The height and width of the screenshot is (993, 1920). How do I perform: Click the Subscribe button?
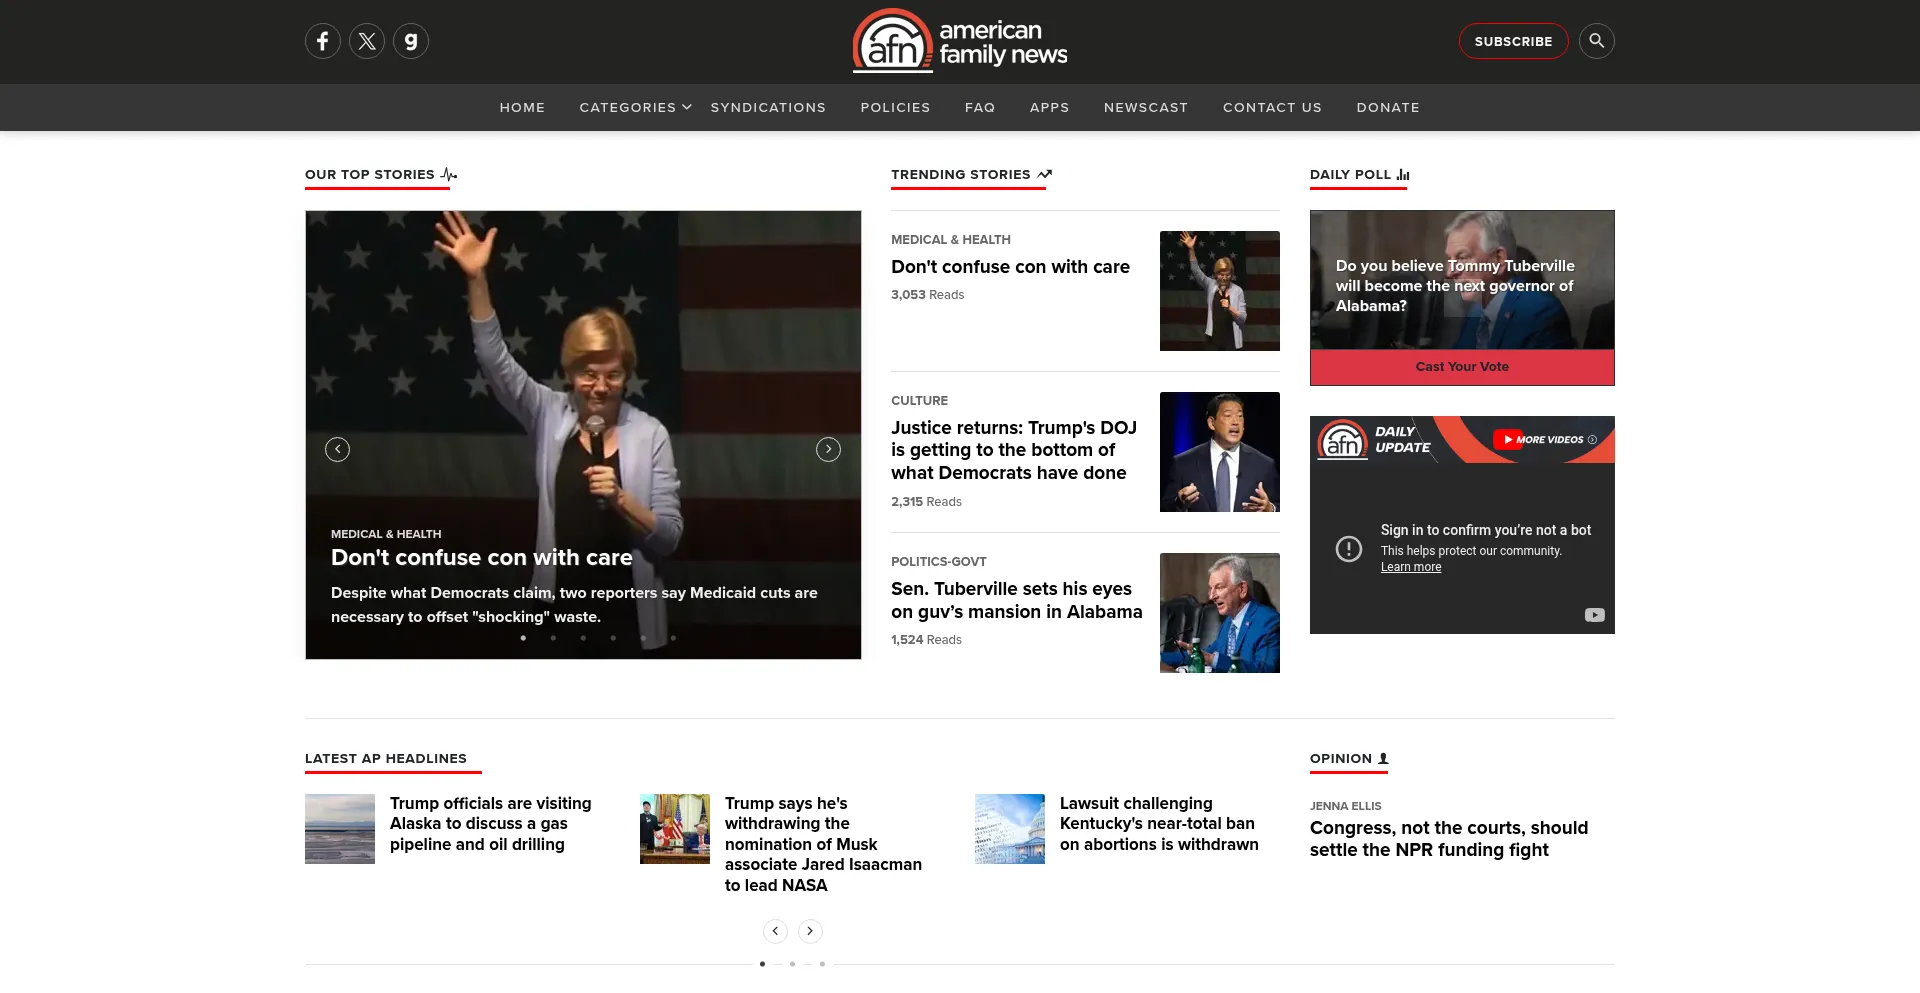click(x=1513, y=41)
